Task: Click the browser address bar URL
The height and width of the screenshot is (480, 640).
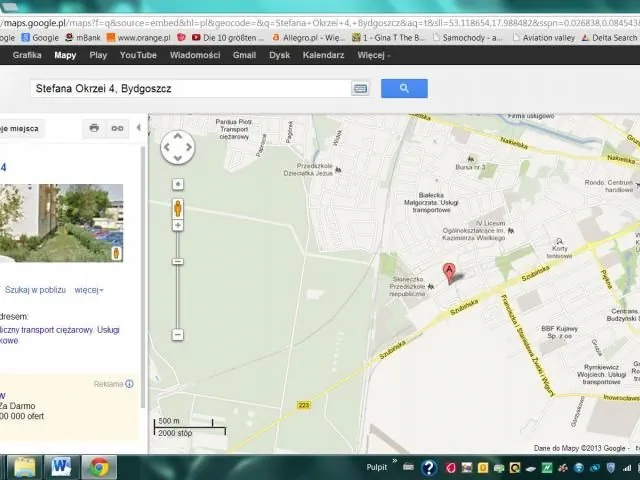Action: pos(320,23)
